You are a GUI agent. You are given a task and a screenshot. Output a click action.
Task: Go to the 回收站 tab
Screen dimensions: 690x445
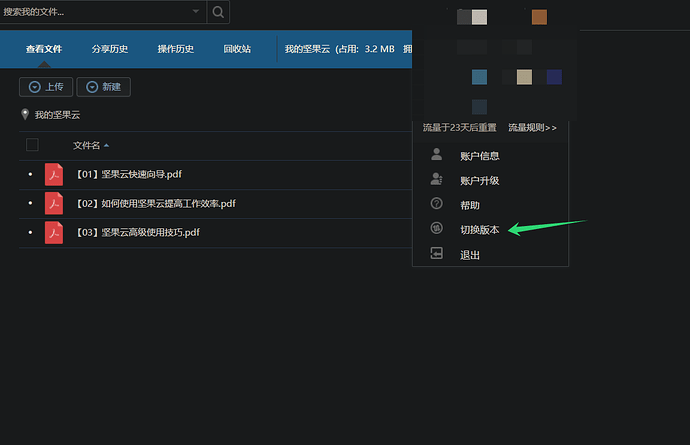click(237, 49)
